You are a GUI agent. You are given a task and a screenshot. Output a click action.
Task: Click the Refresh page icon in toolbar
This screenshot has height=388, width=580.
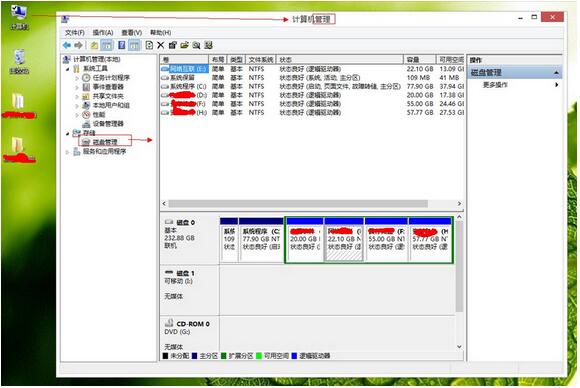149,45
